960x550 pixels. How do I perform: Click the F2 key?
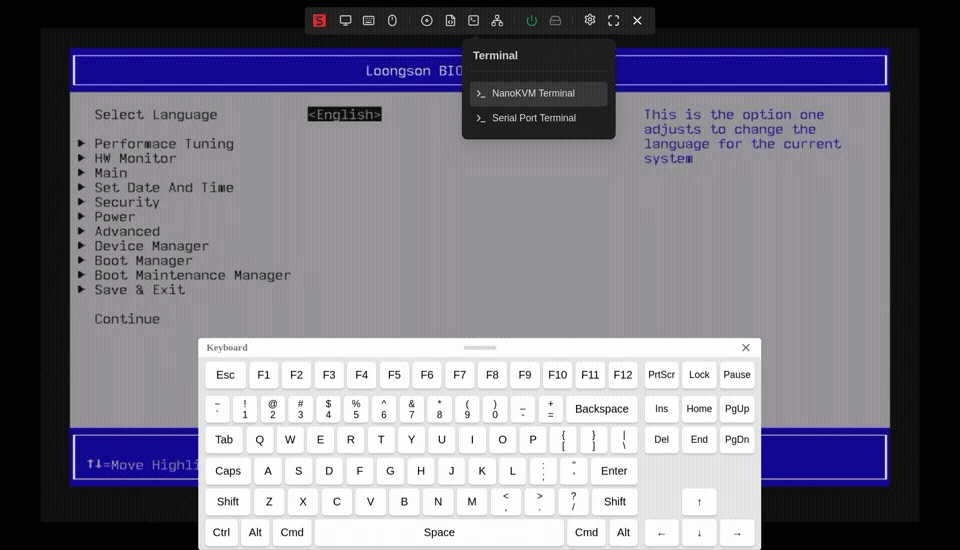point(296,375)
